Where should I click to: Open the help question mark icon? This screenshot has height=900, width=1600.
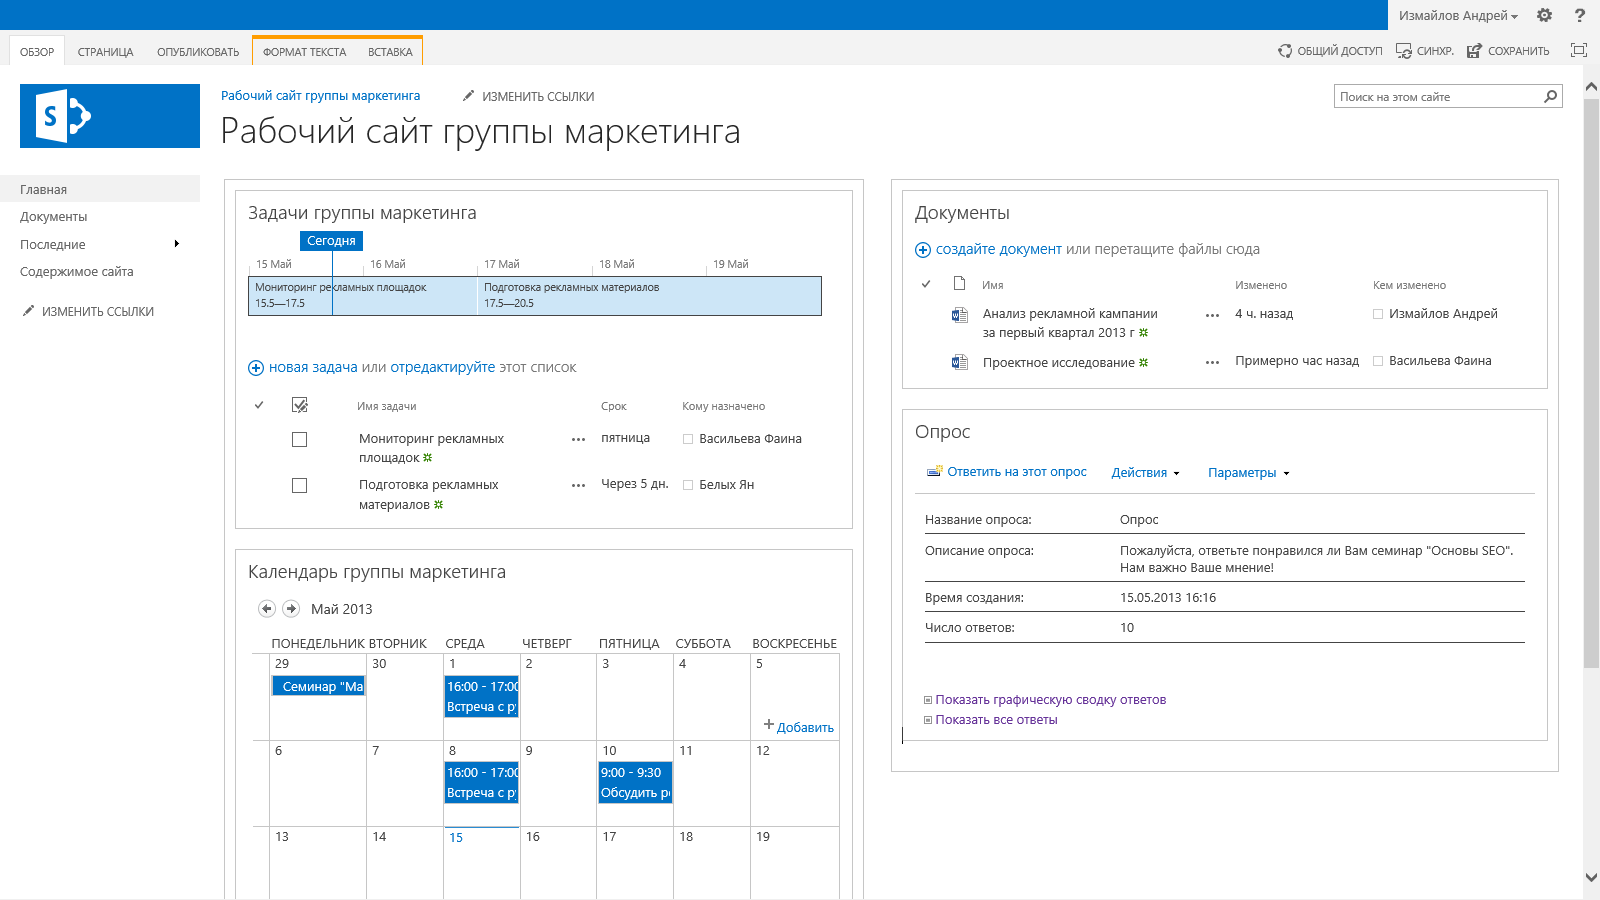1580,15
